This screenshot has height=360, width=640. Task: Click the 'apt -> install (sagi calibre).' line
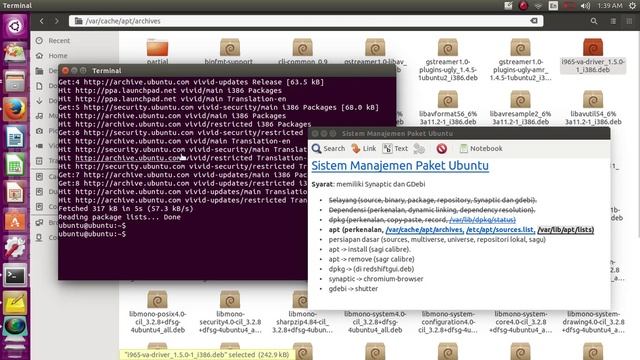pyautogui.click(x=369, y=249)
